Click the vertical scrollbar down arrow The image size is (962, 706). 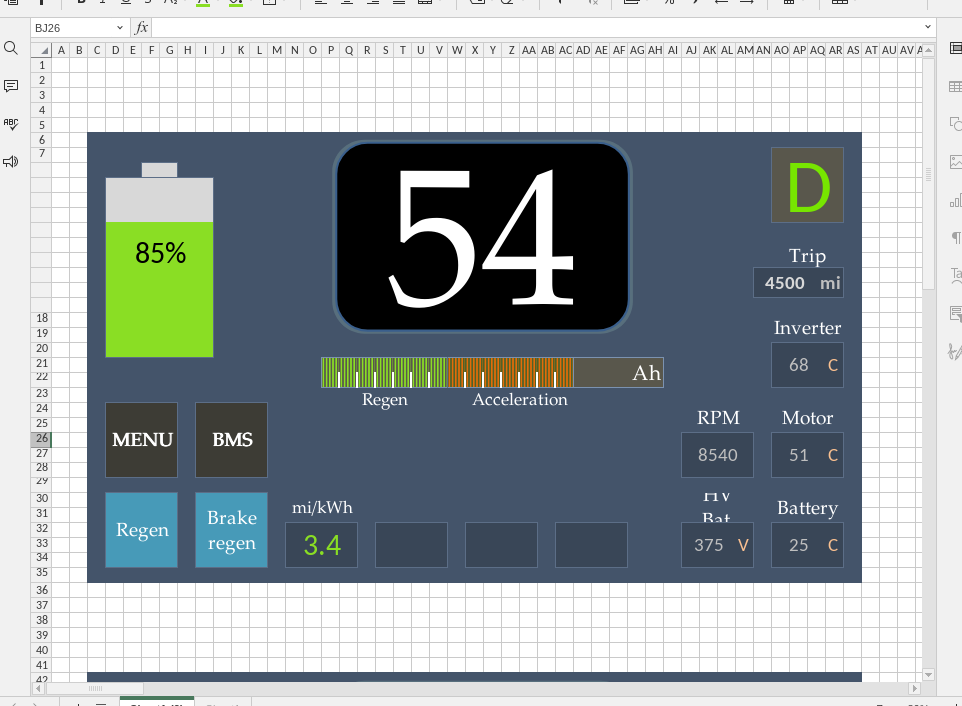(x=928, y=675)
